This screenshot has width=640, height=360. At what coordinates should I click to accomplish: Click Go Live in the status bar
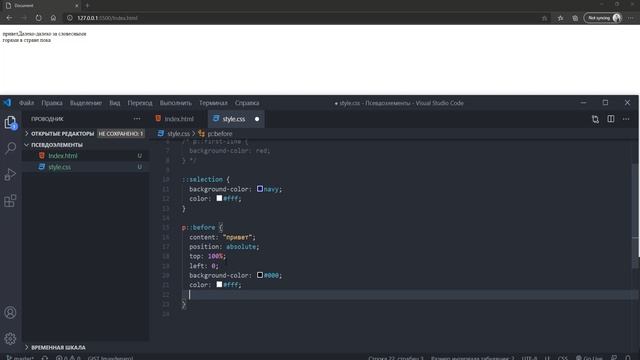[589, 358]
